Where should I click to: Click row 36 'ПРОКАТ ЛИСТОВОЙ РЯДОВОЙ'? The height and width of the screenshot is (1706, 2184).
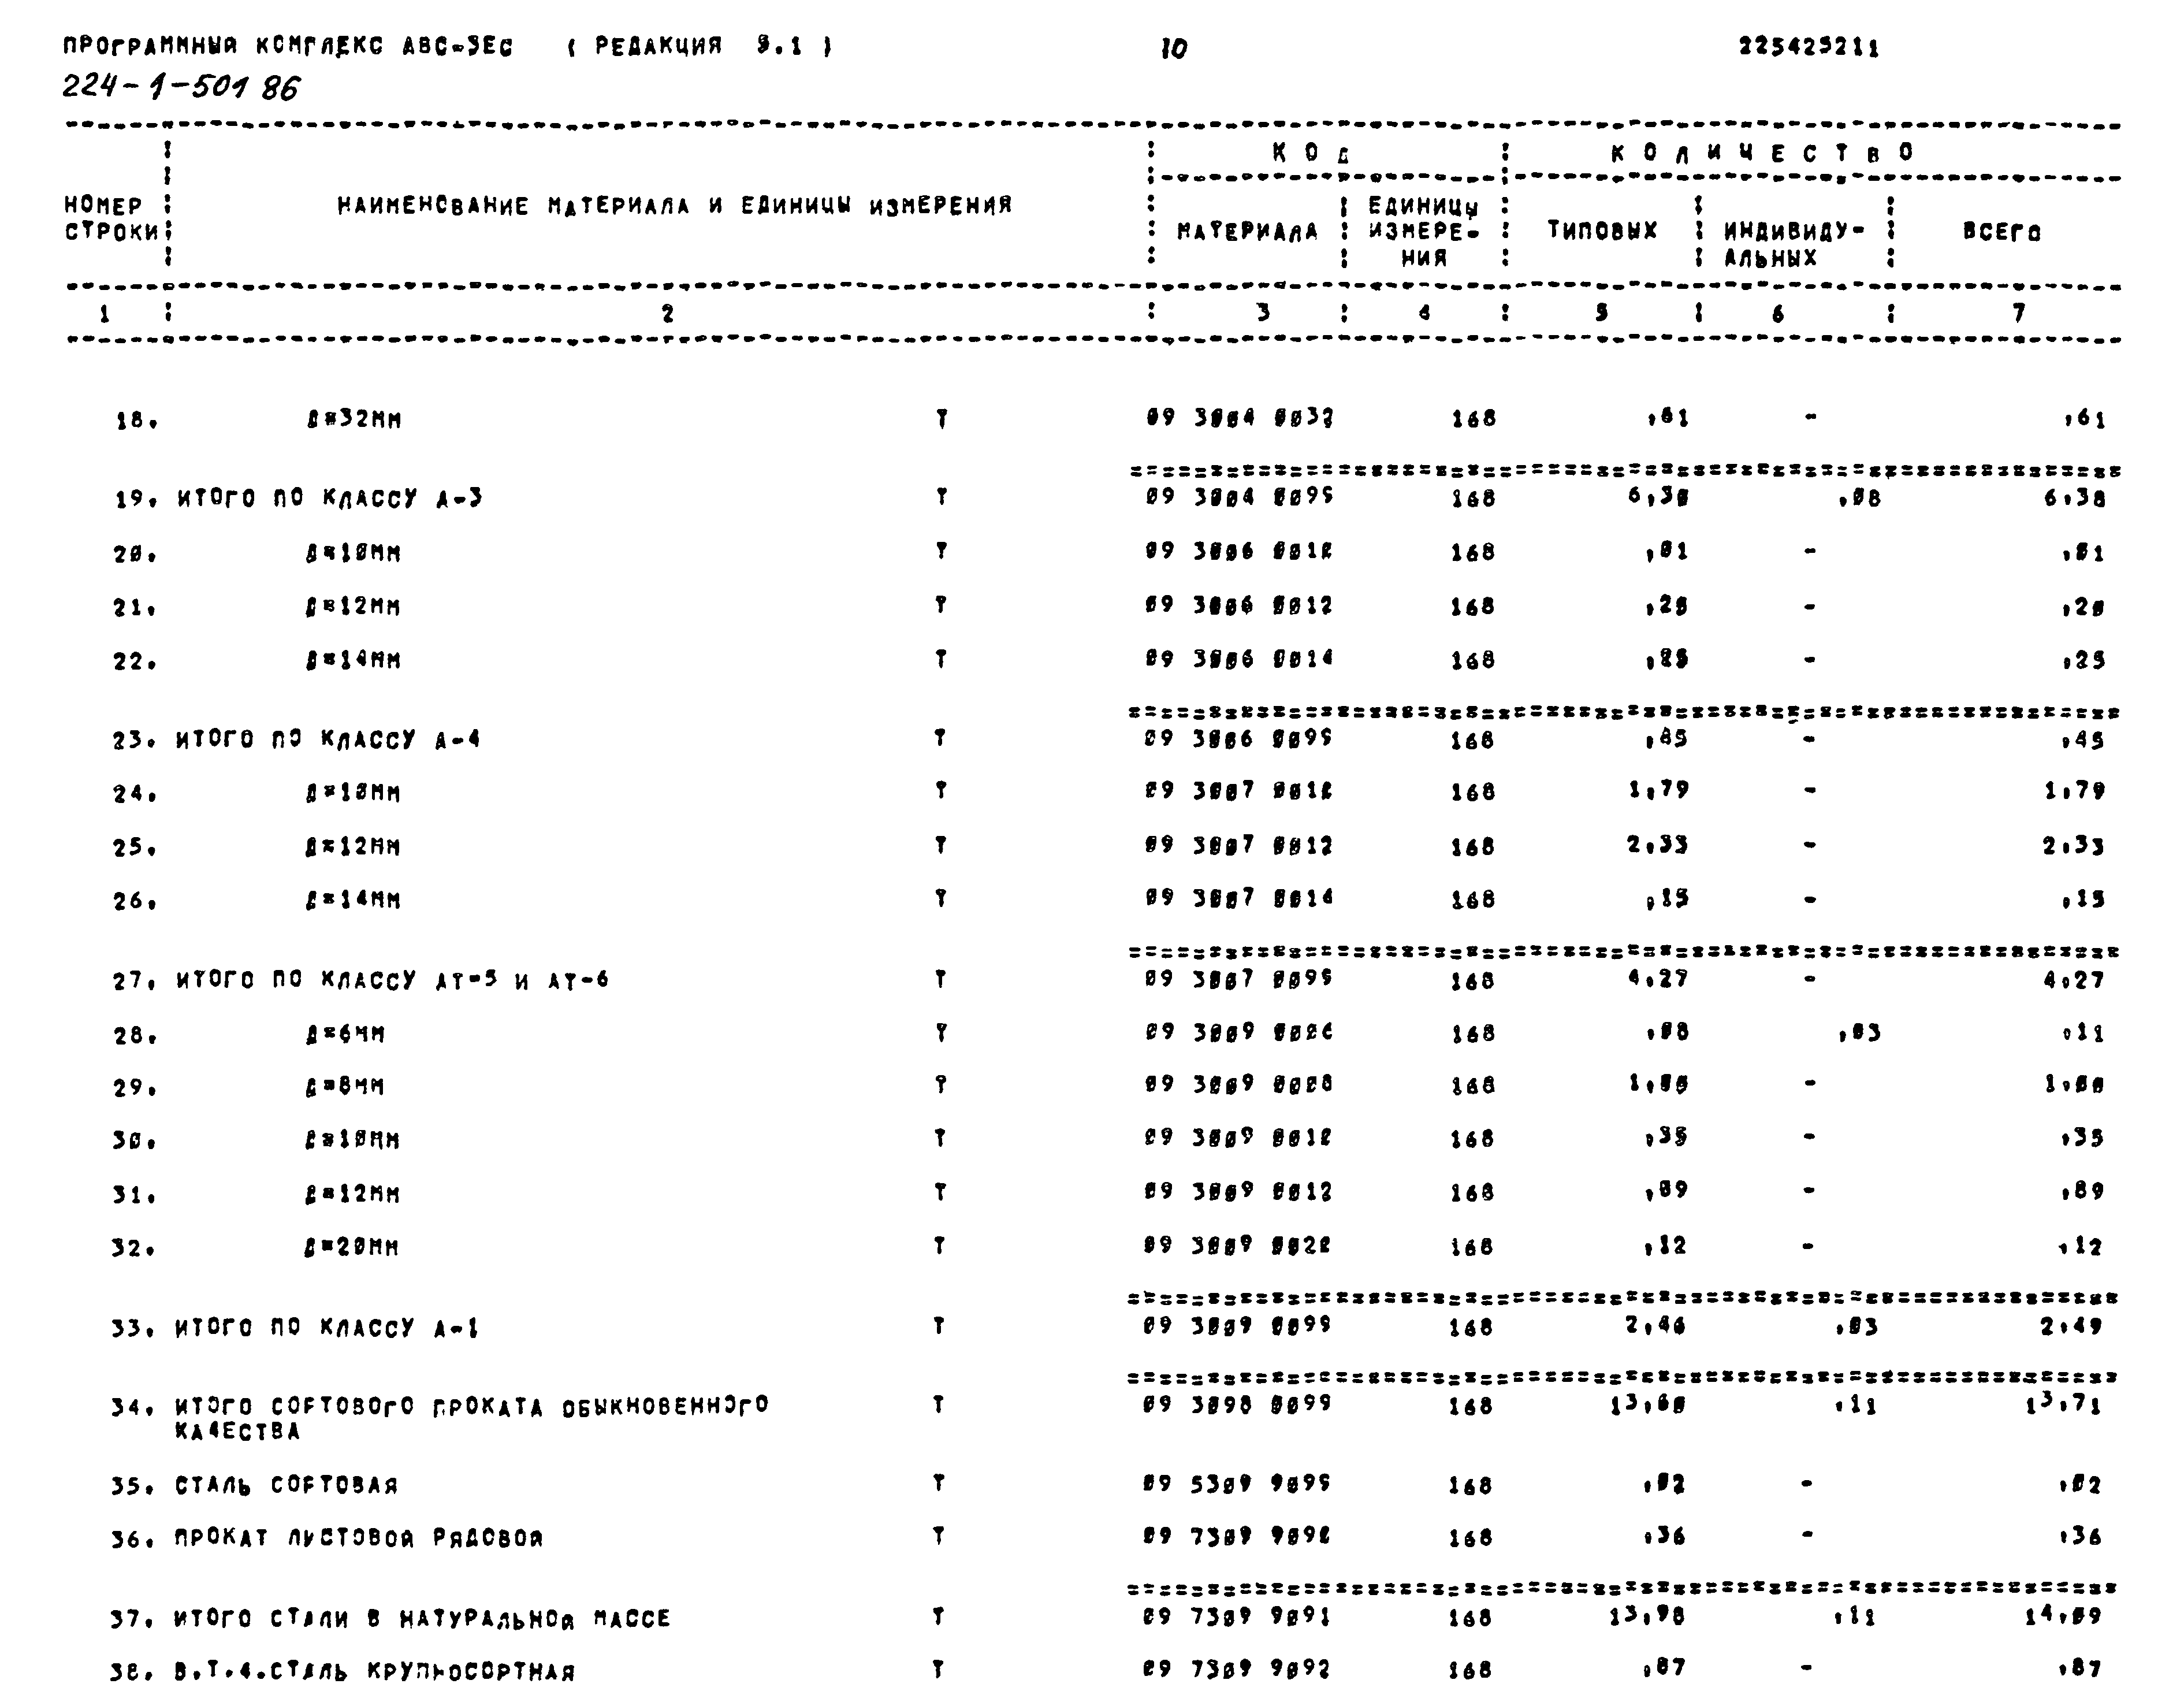pos(358,1538)
